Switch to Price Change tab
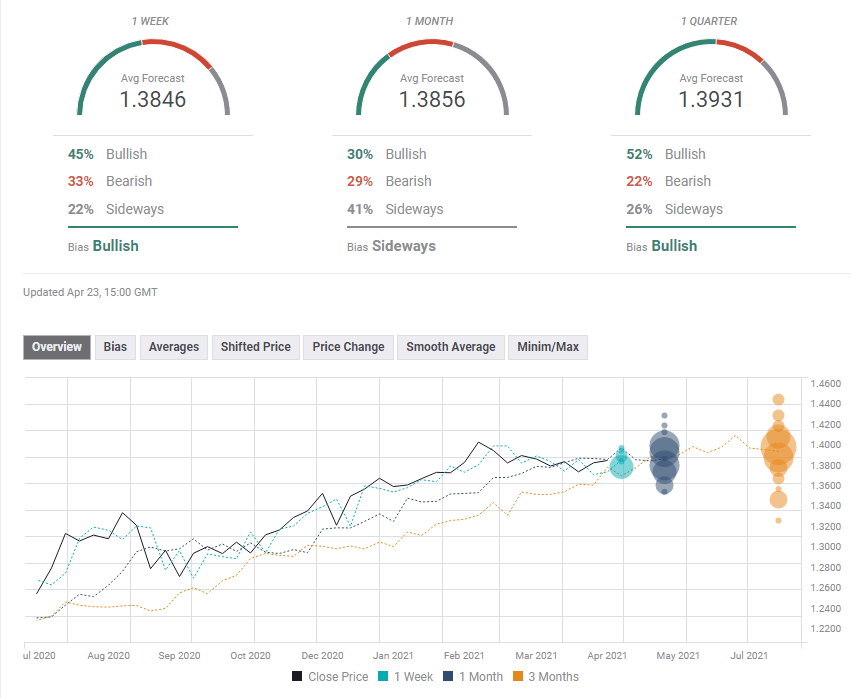 (x=348, y=347)
